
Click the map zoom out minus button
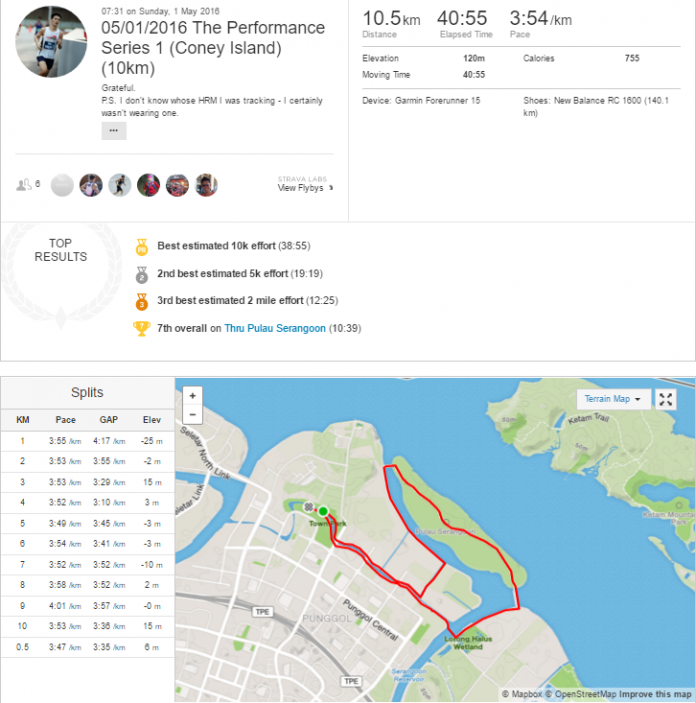[x=192, y=414]
